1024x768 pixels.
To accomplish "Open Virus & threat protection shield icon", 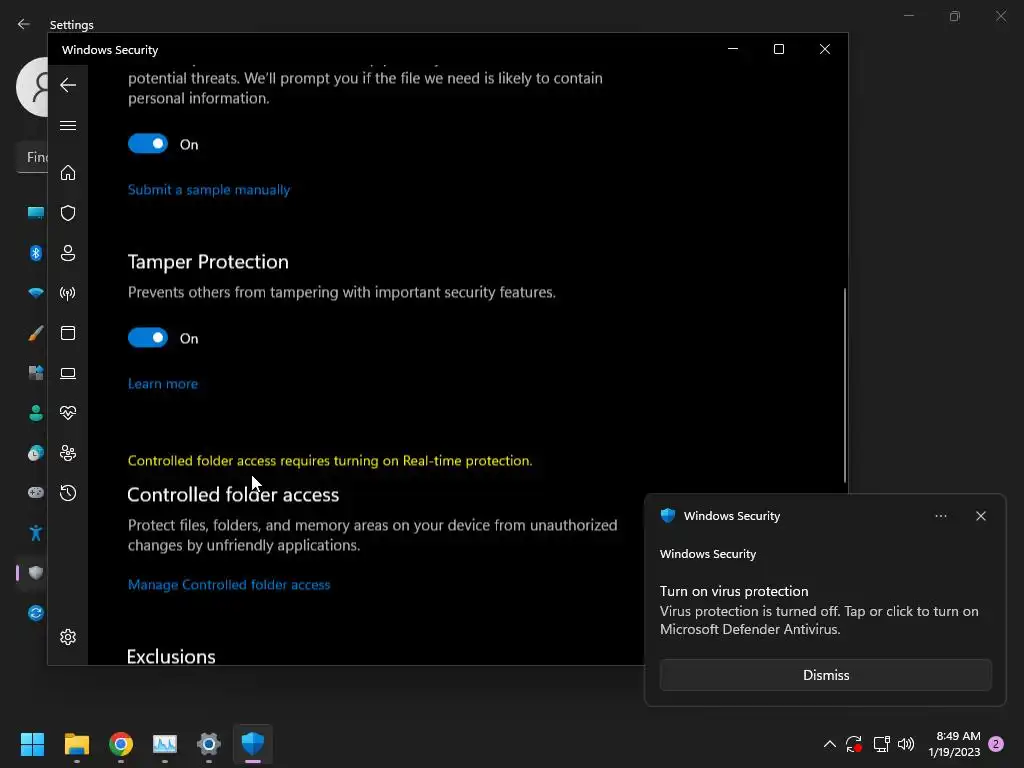I will [x=68, y=213].
